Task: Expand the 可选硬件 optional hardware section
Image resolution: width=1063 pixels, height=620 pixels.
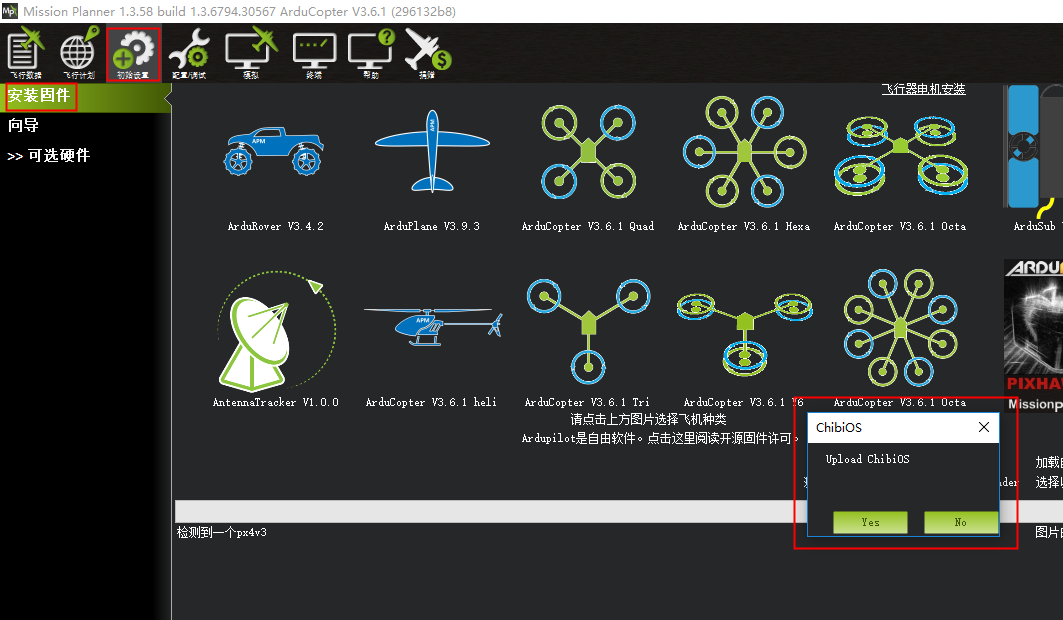Action: (49, 156)
